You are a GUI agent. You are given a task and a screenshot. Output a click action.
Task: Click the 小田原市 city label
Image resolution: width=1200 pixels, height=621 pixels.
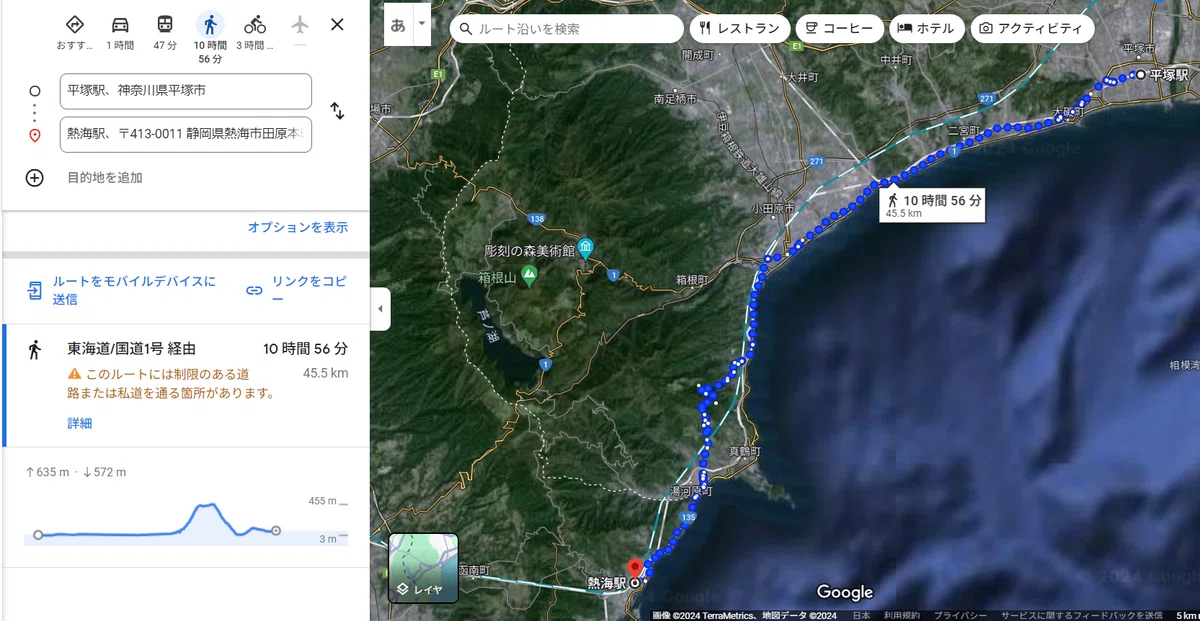click(775, 209)
